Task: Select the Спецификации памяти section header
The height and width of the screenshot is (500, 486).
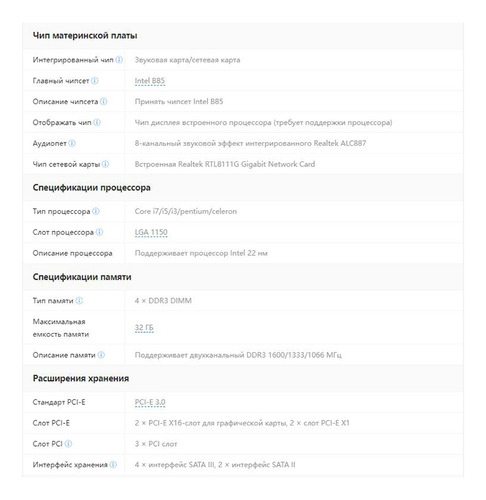Action: (x=82, y=277)
